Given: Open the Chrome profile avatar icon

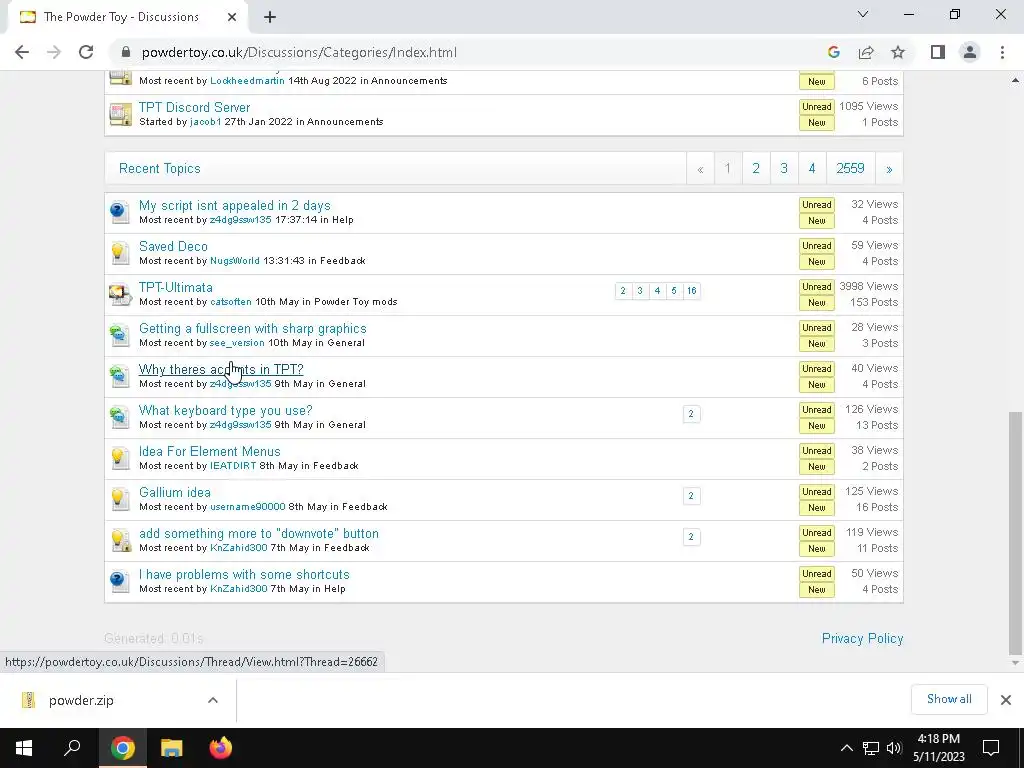Looking at the screenshot, I should click(x=970, y=52).
